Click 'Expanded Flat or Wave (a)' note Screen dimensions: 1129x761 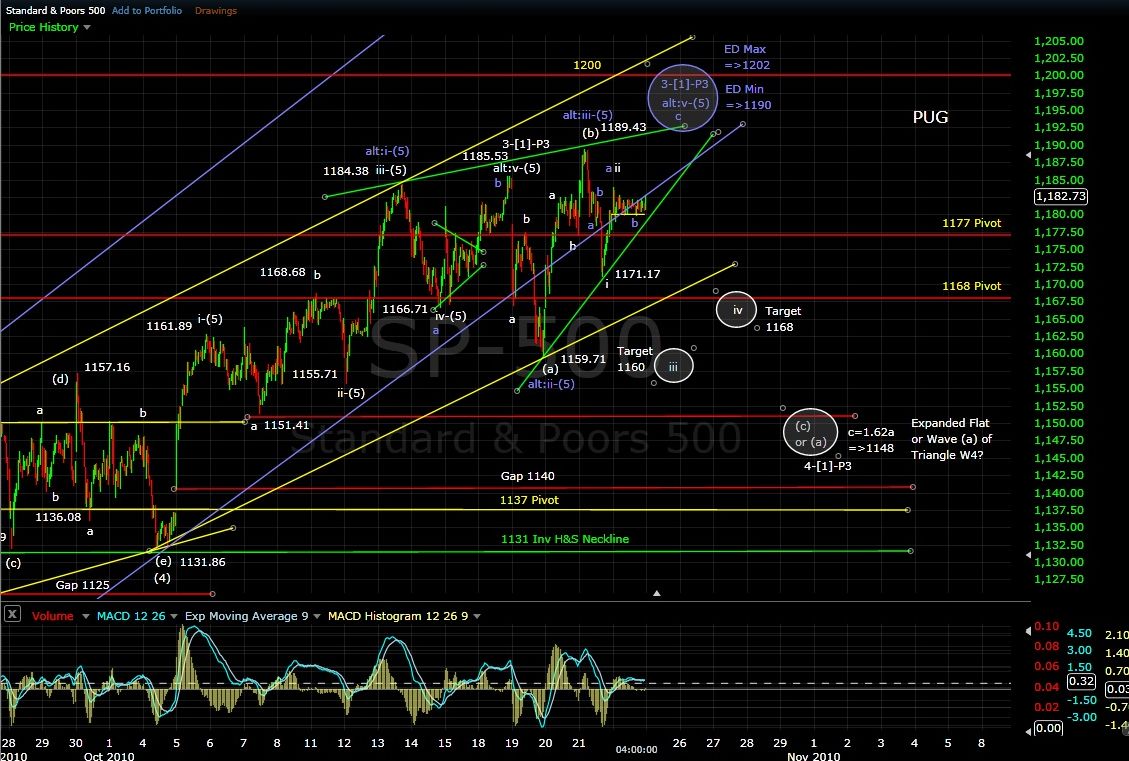pos(951,439)
